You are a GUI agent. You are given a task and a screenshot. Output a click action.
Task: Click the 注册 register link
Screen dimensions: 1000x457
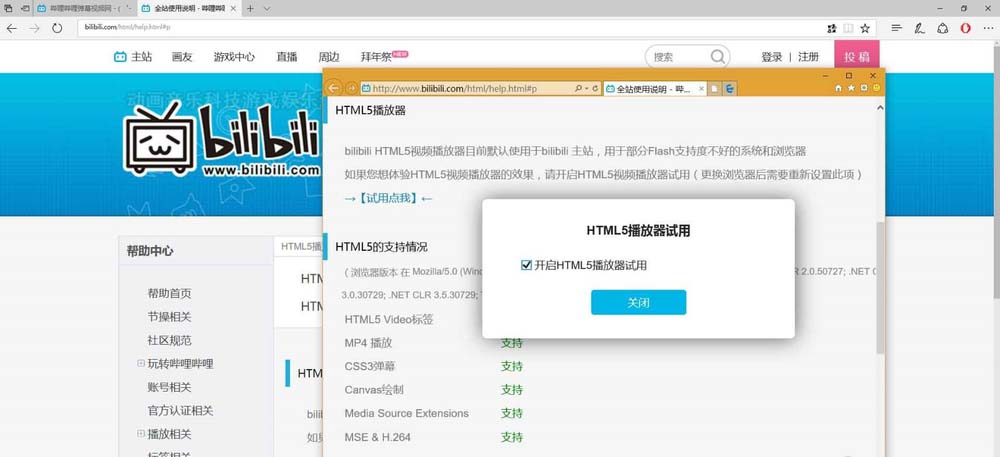[x=808, y=57]
